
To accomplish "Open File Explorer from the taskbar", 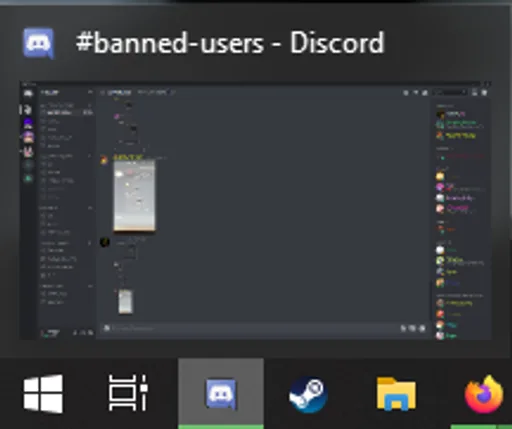I will (396, 393).
